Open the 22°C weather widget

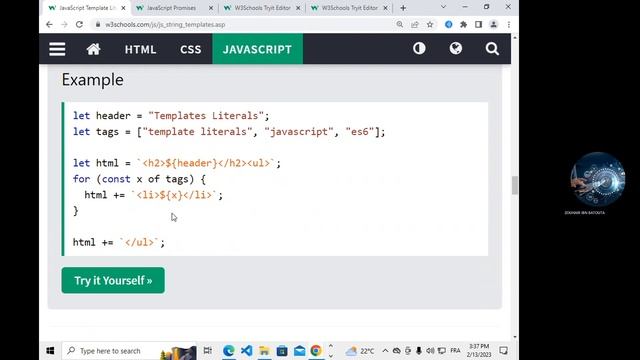(x=360, y=351)
